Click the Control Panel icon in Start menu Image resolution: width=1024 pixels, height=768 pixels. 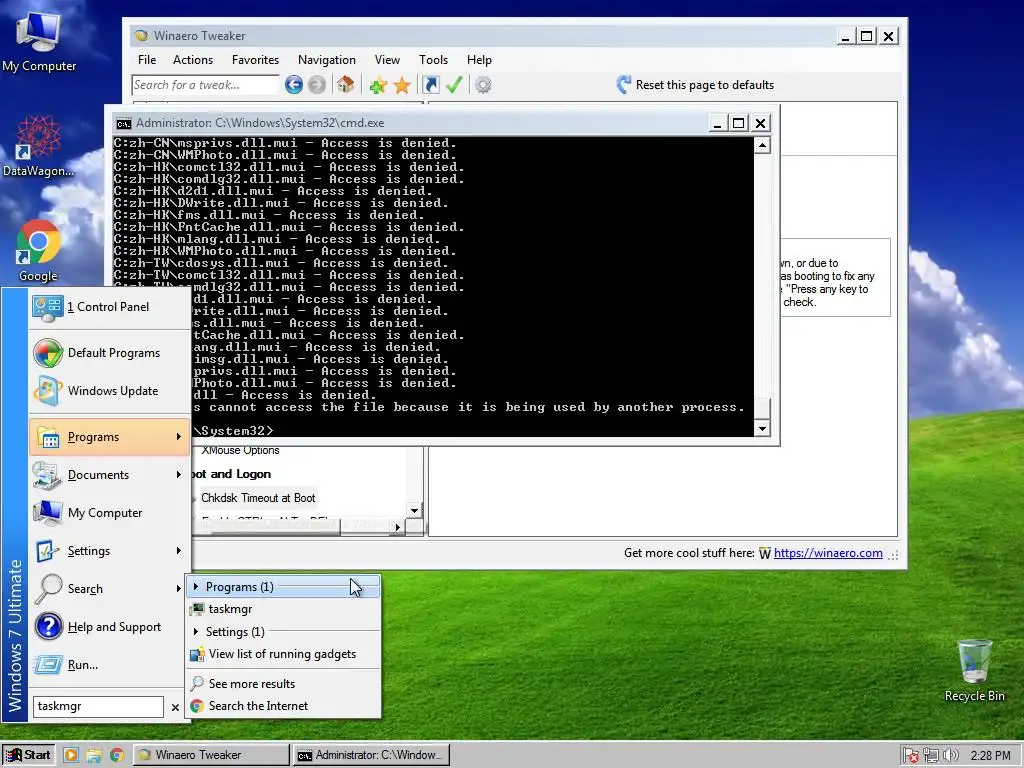[x=48, y=308]
